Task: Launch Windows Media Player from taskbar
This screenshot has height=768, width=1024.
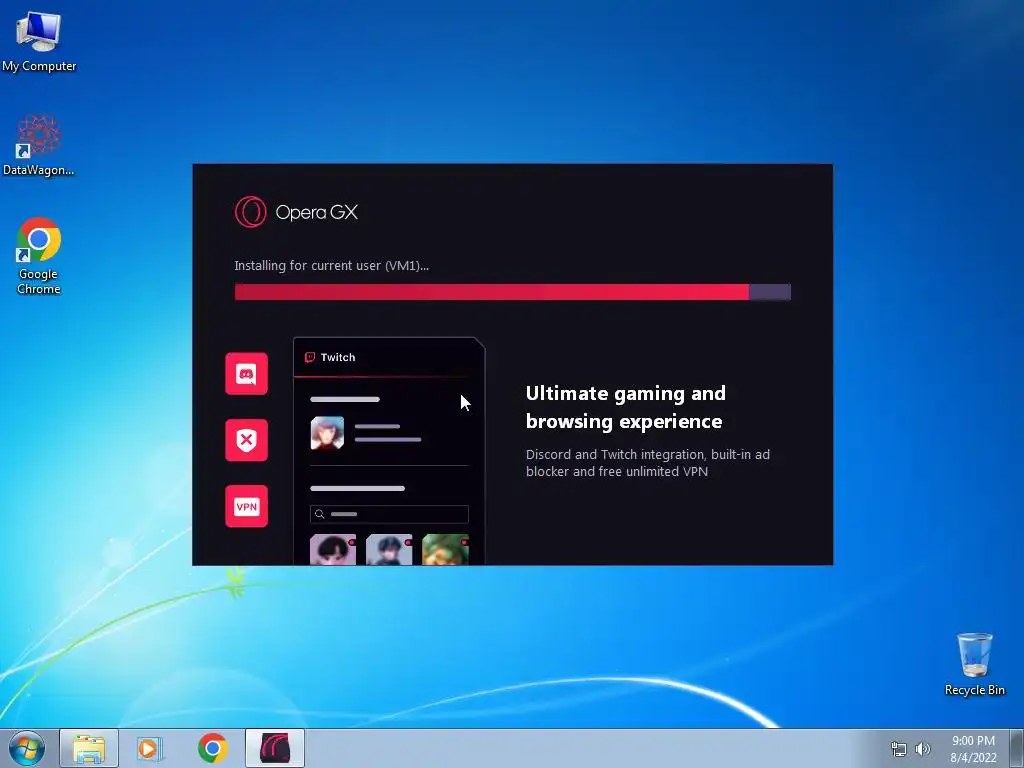Action: coord(150,748)
